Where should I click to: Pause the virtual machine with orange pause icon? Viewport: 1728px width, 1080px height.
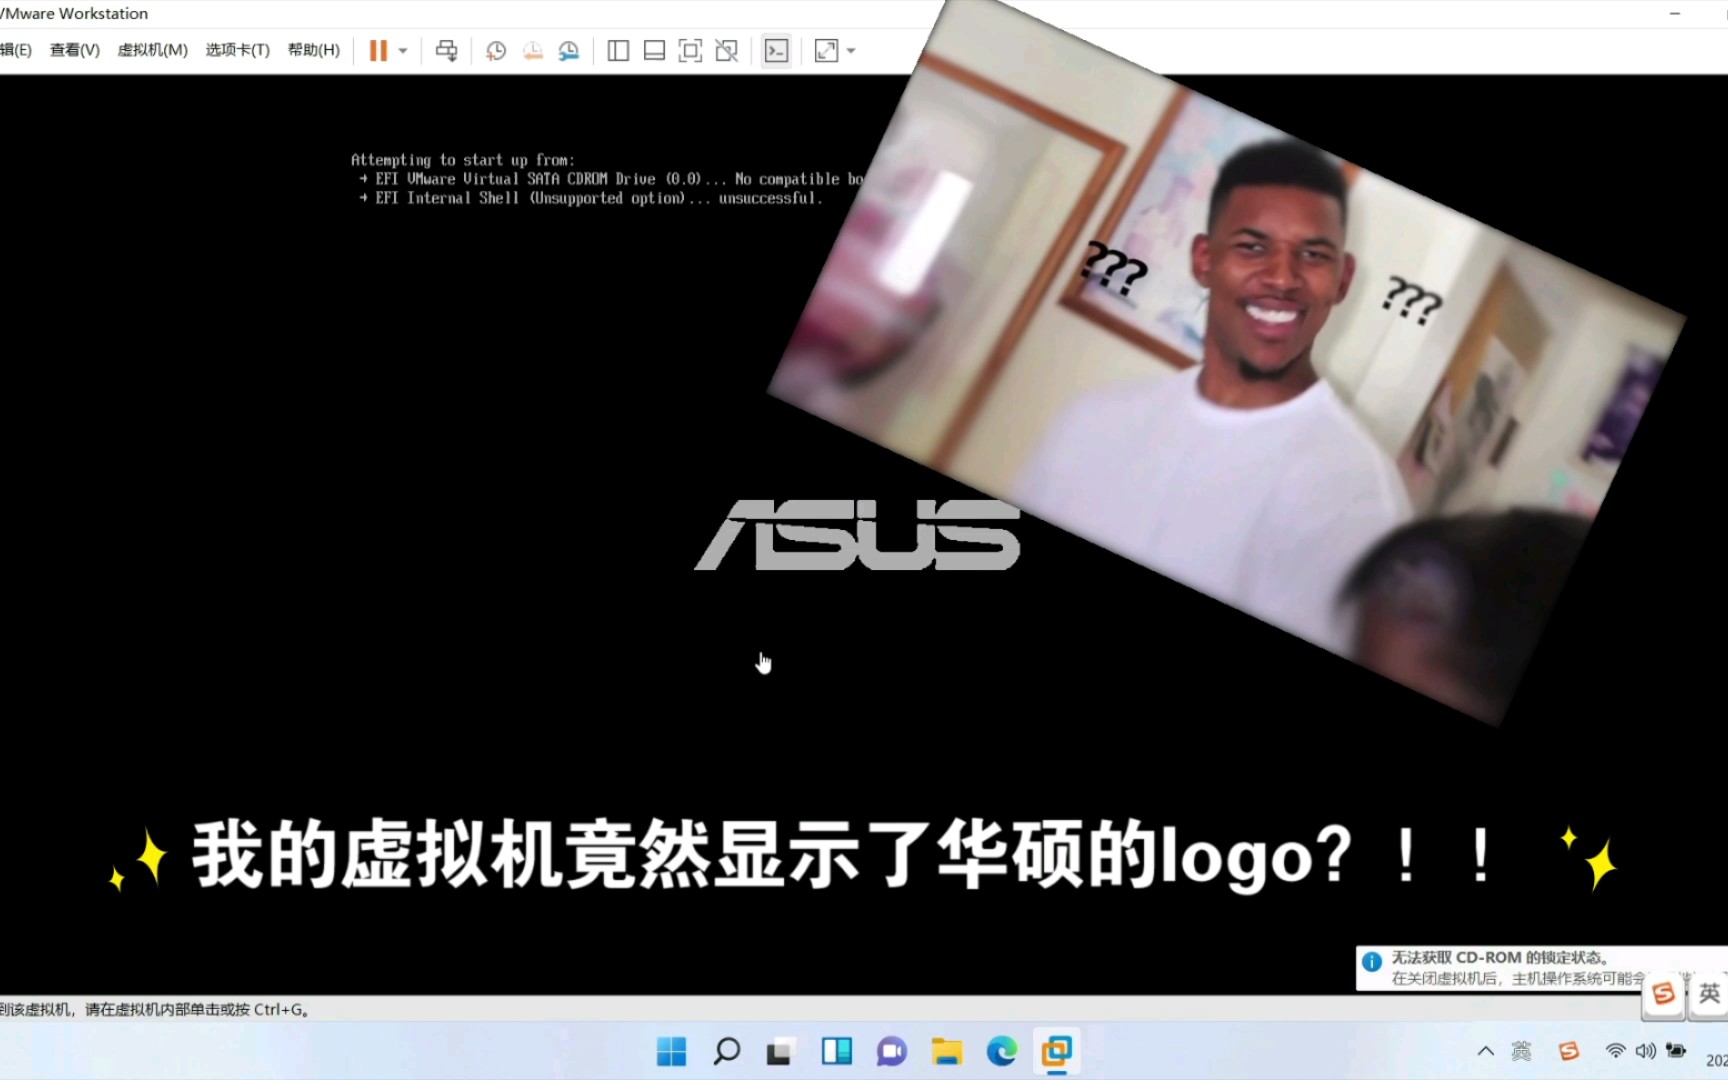pyautogui.click(x=378, y=50)
